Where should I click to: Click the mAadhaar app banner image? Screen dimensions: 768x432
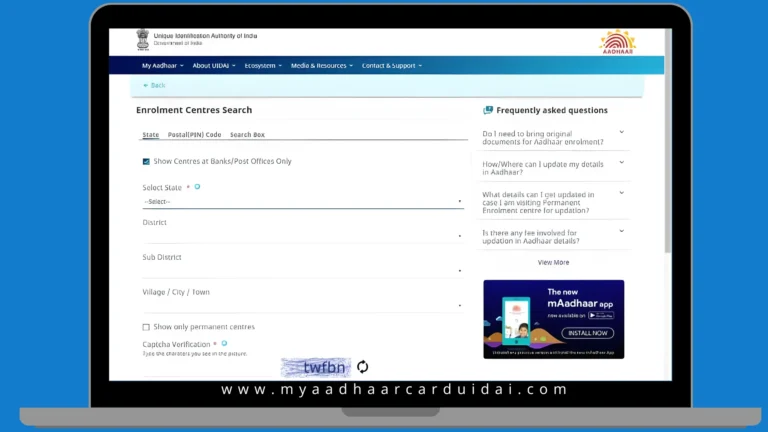click(553, 319)
